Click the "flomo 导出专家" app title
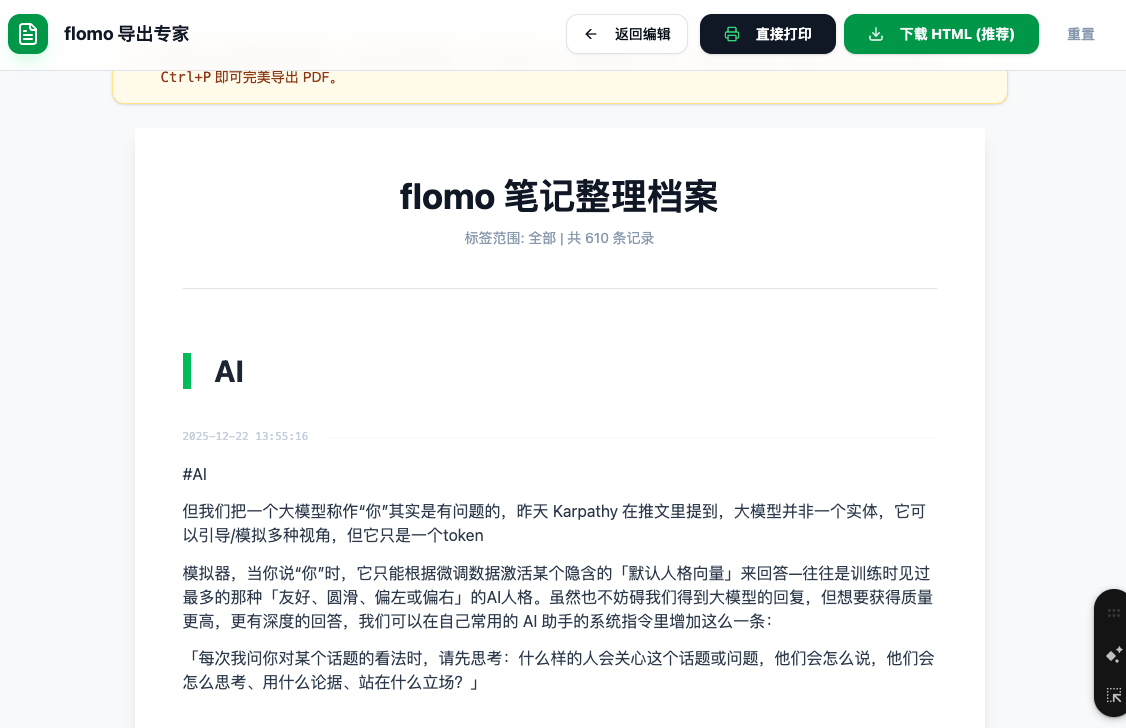This screenshot has height=728, width=1126. (126, 34)
